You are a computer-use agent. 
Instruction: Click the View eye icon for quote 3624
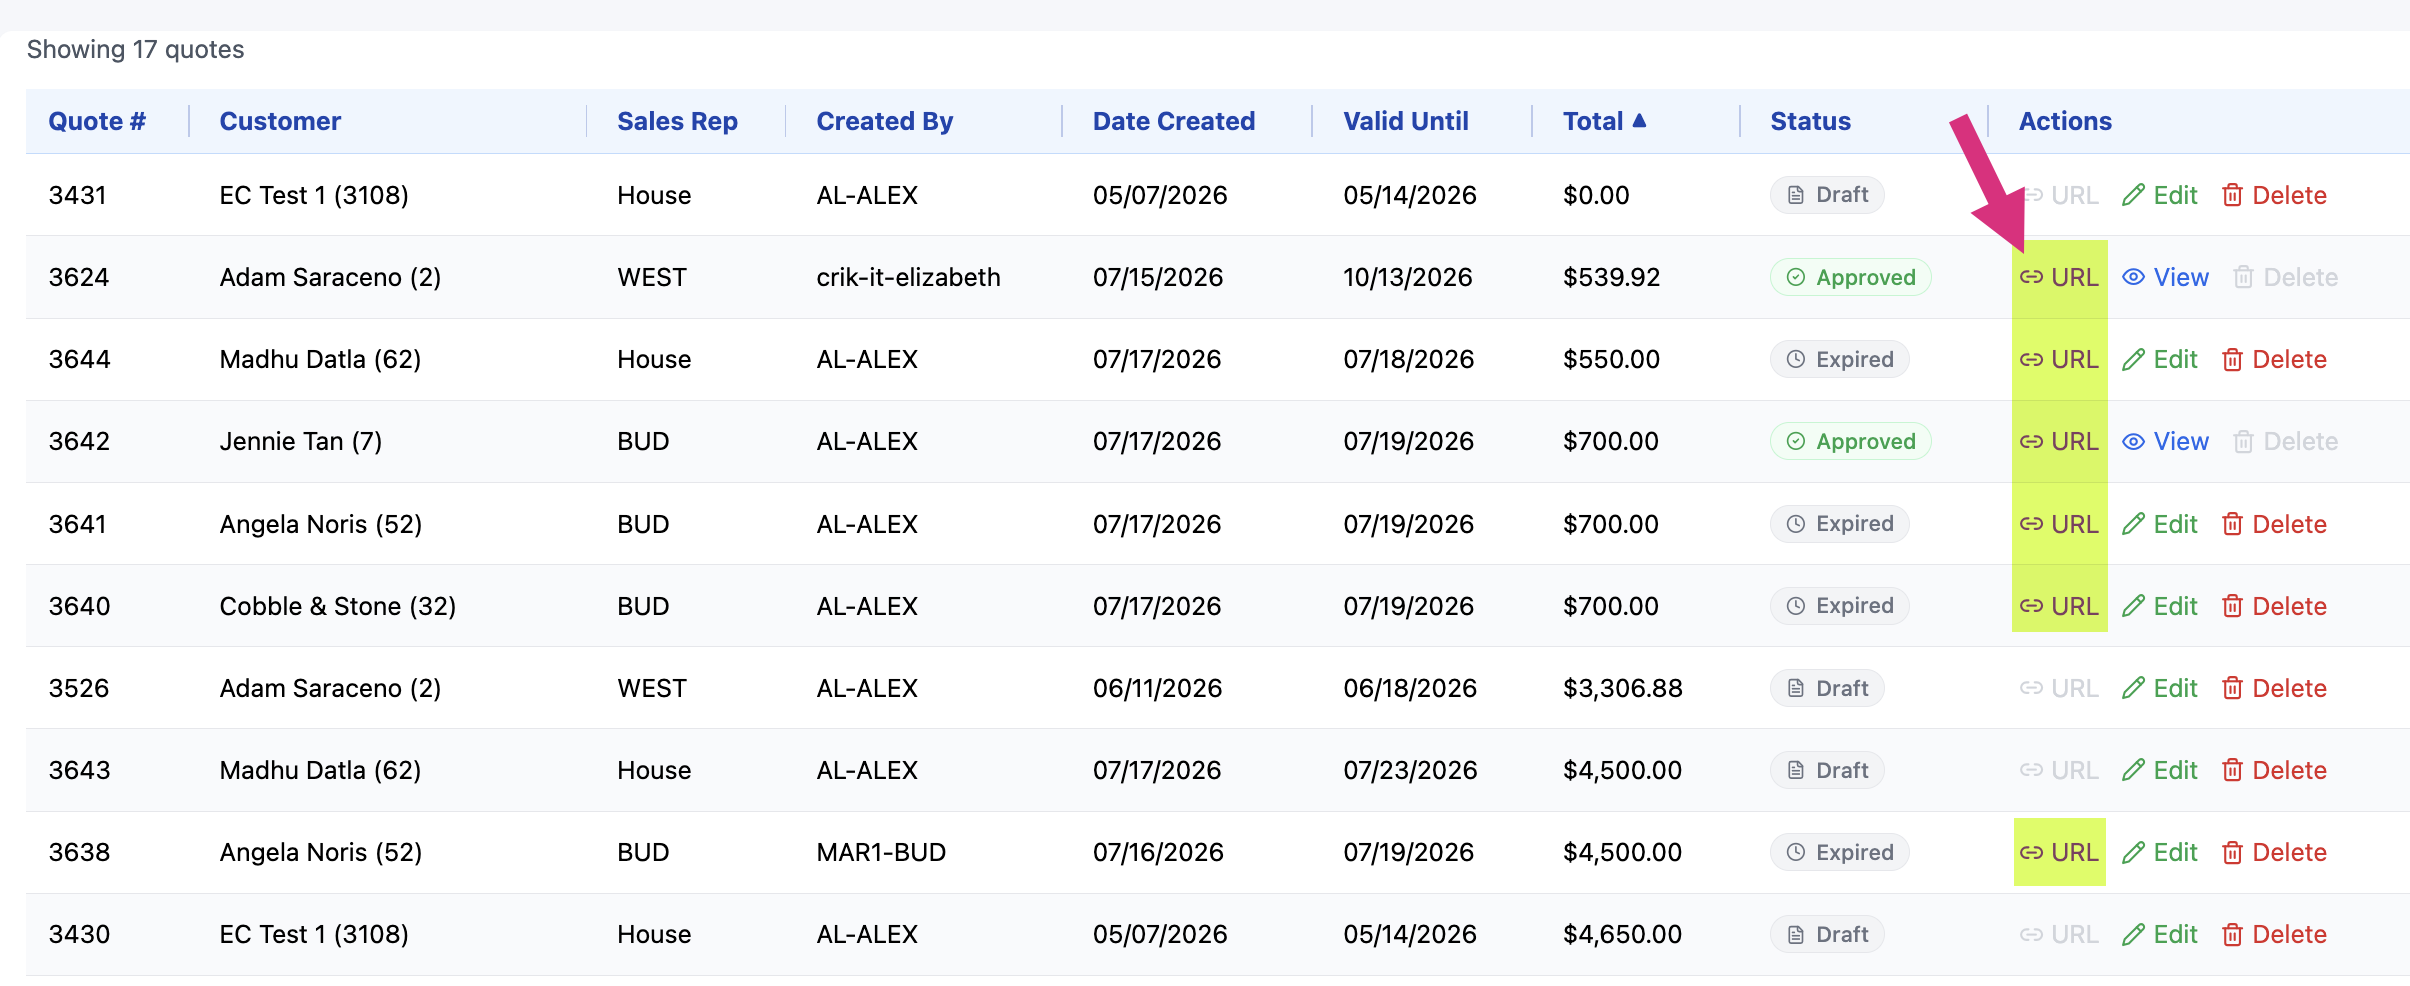2133,278
